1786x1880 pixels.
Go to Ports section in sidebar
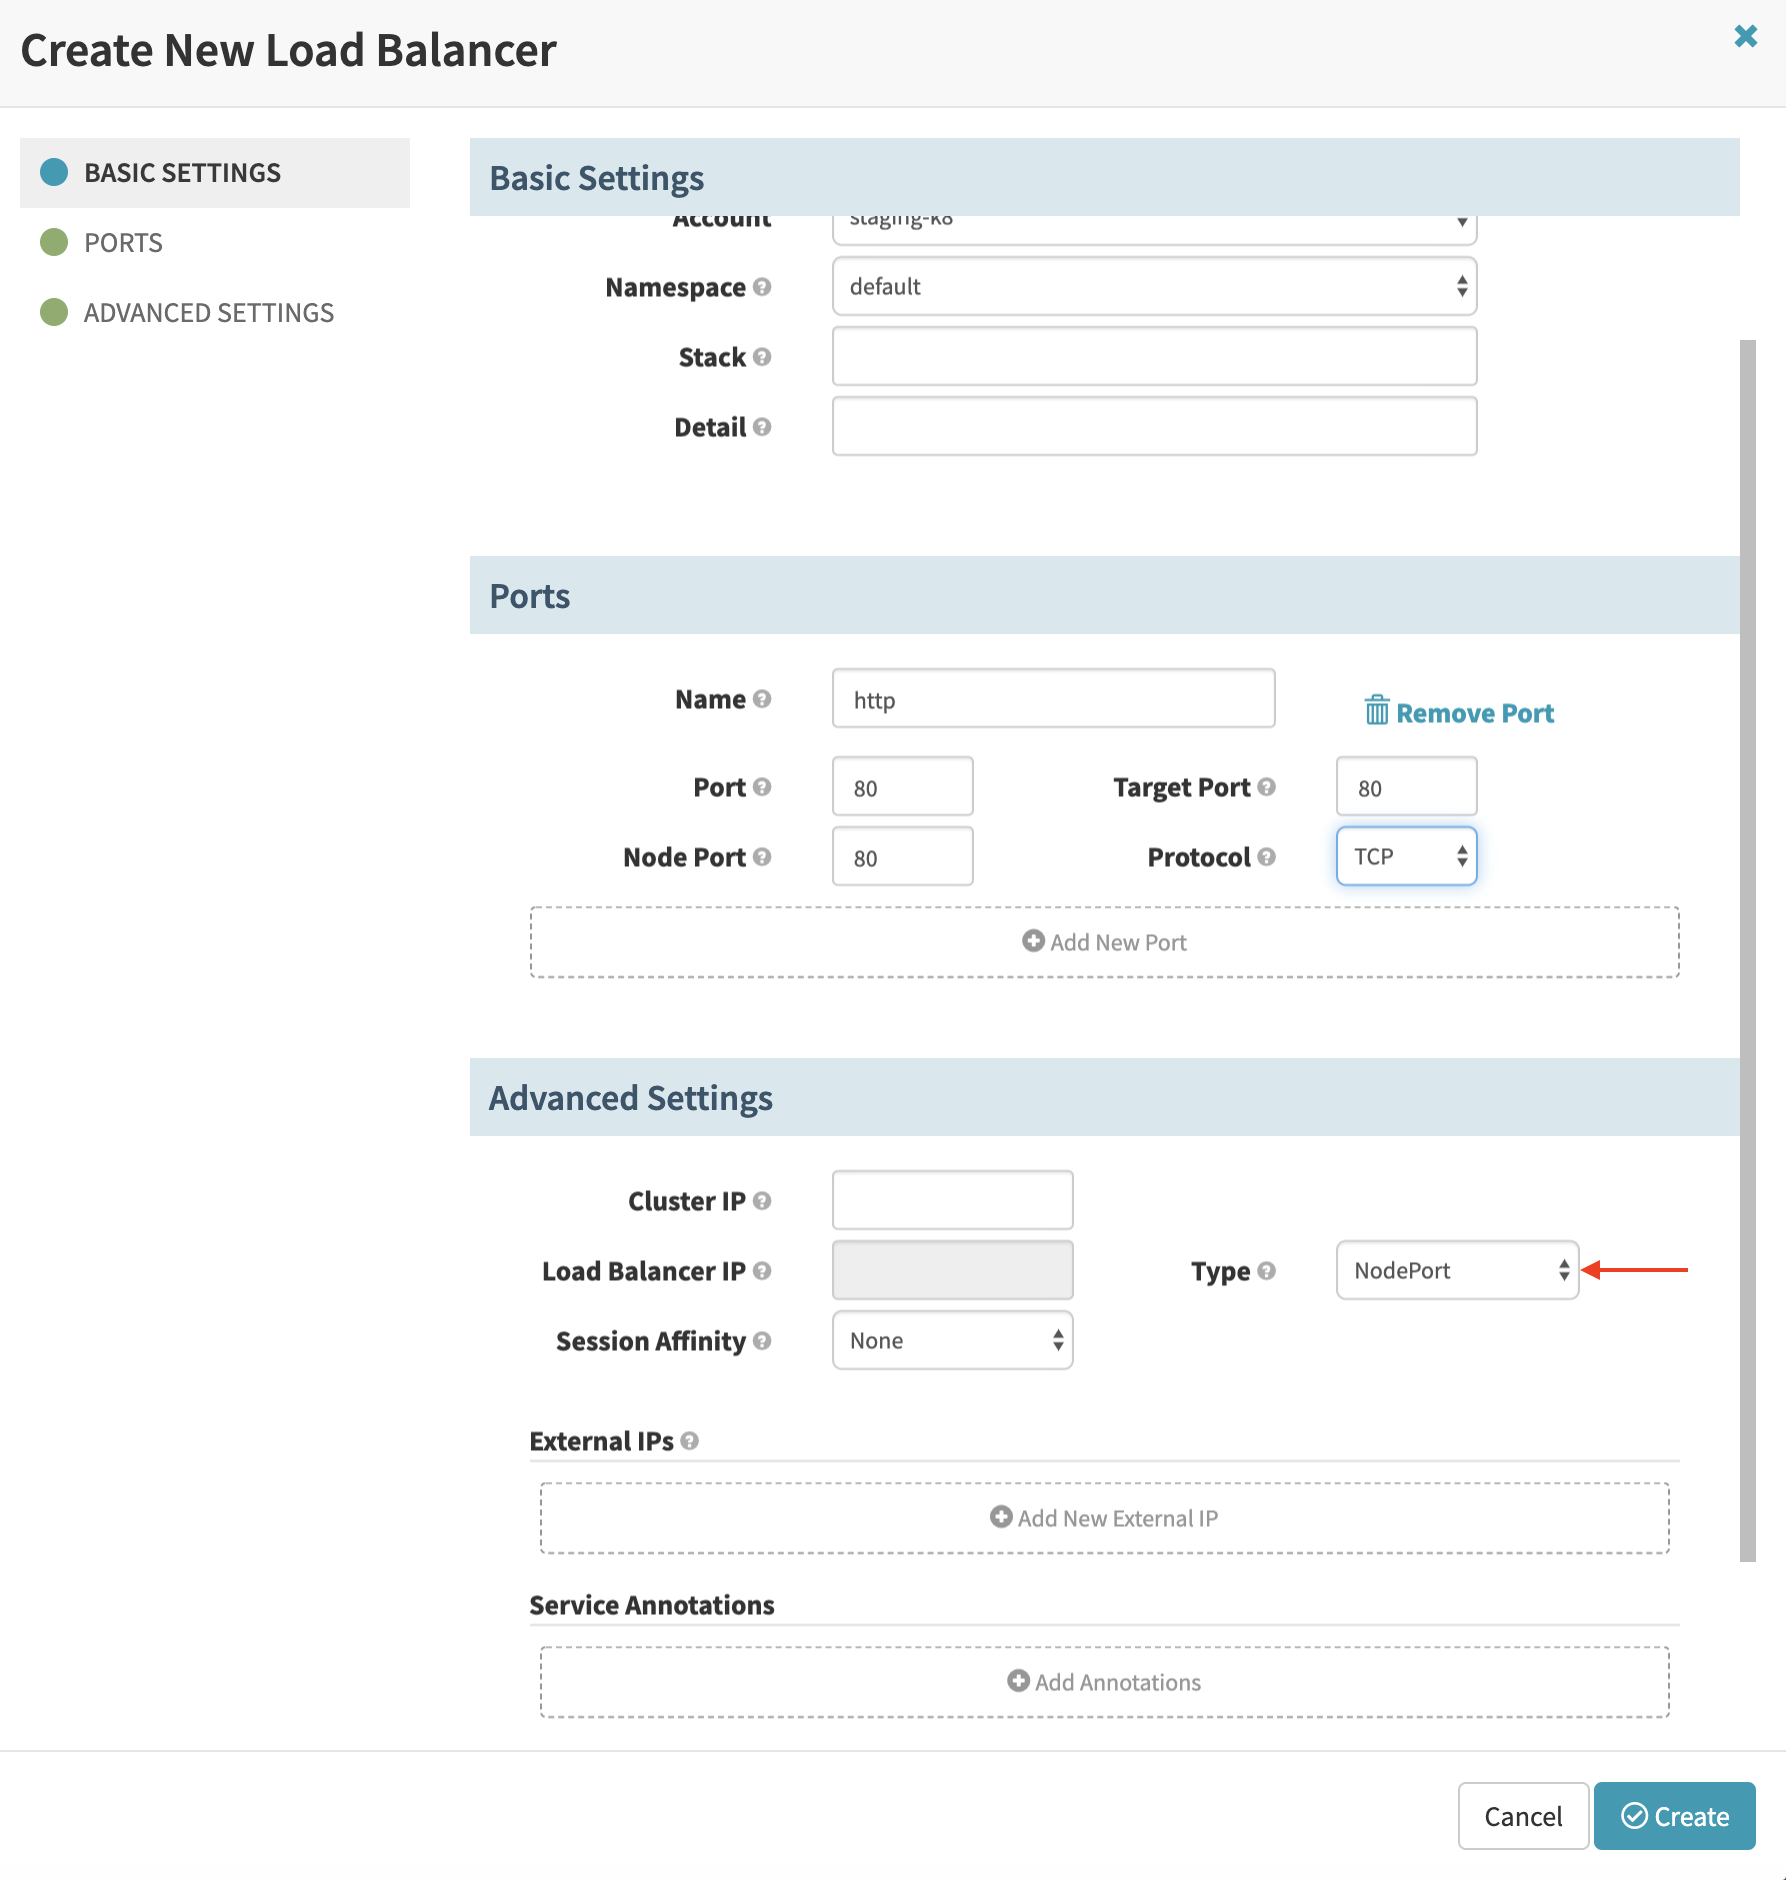123,243
